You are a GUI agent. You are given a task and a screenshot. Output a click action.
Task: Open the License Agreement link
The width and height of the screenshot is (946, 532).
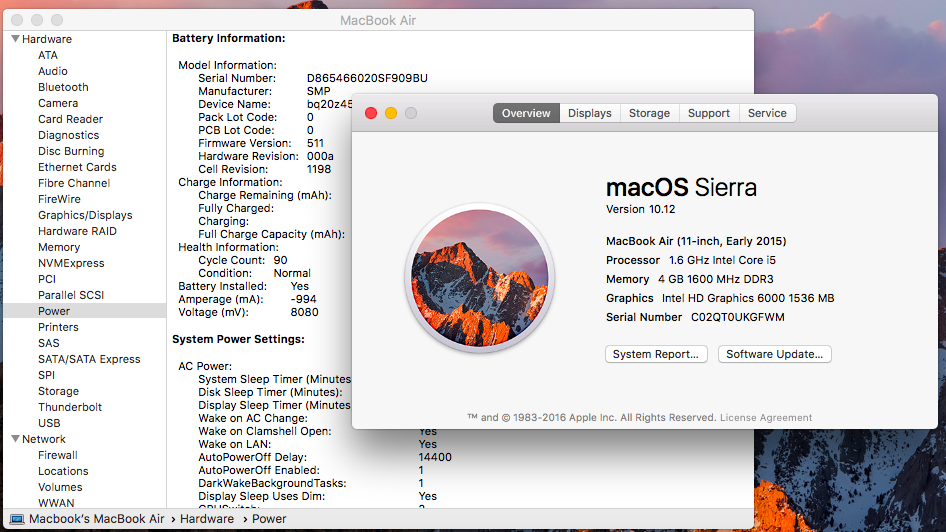[x=766, y=418]
